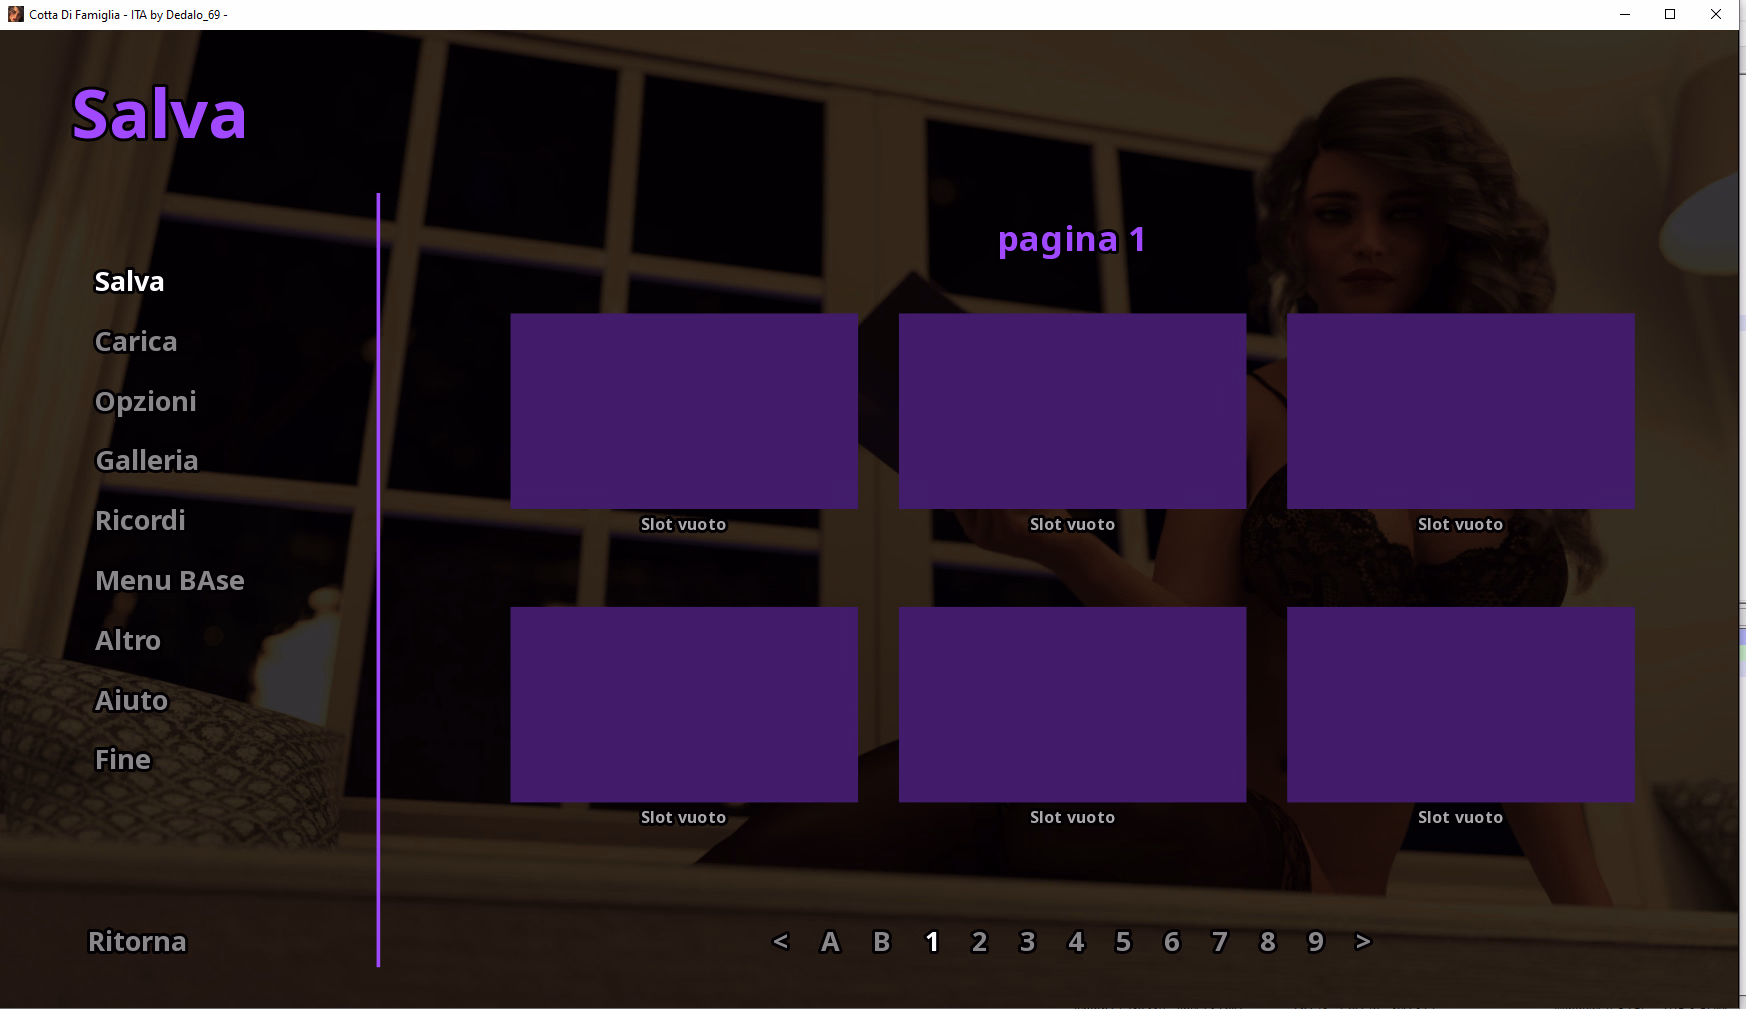The height and width of the screenshot is (1009, 1746).
Task: Save to the first row's middle empty slot
Action: pyautogui.click(x=1072, y=424)
